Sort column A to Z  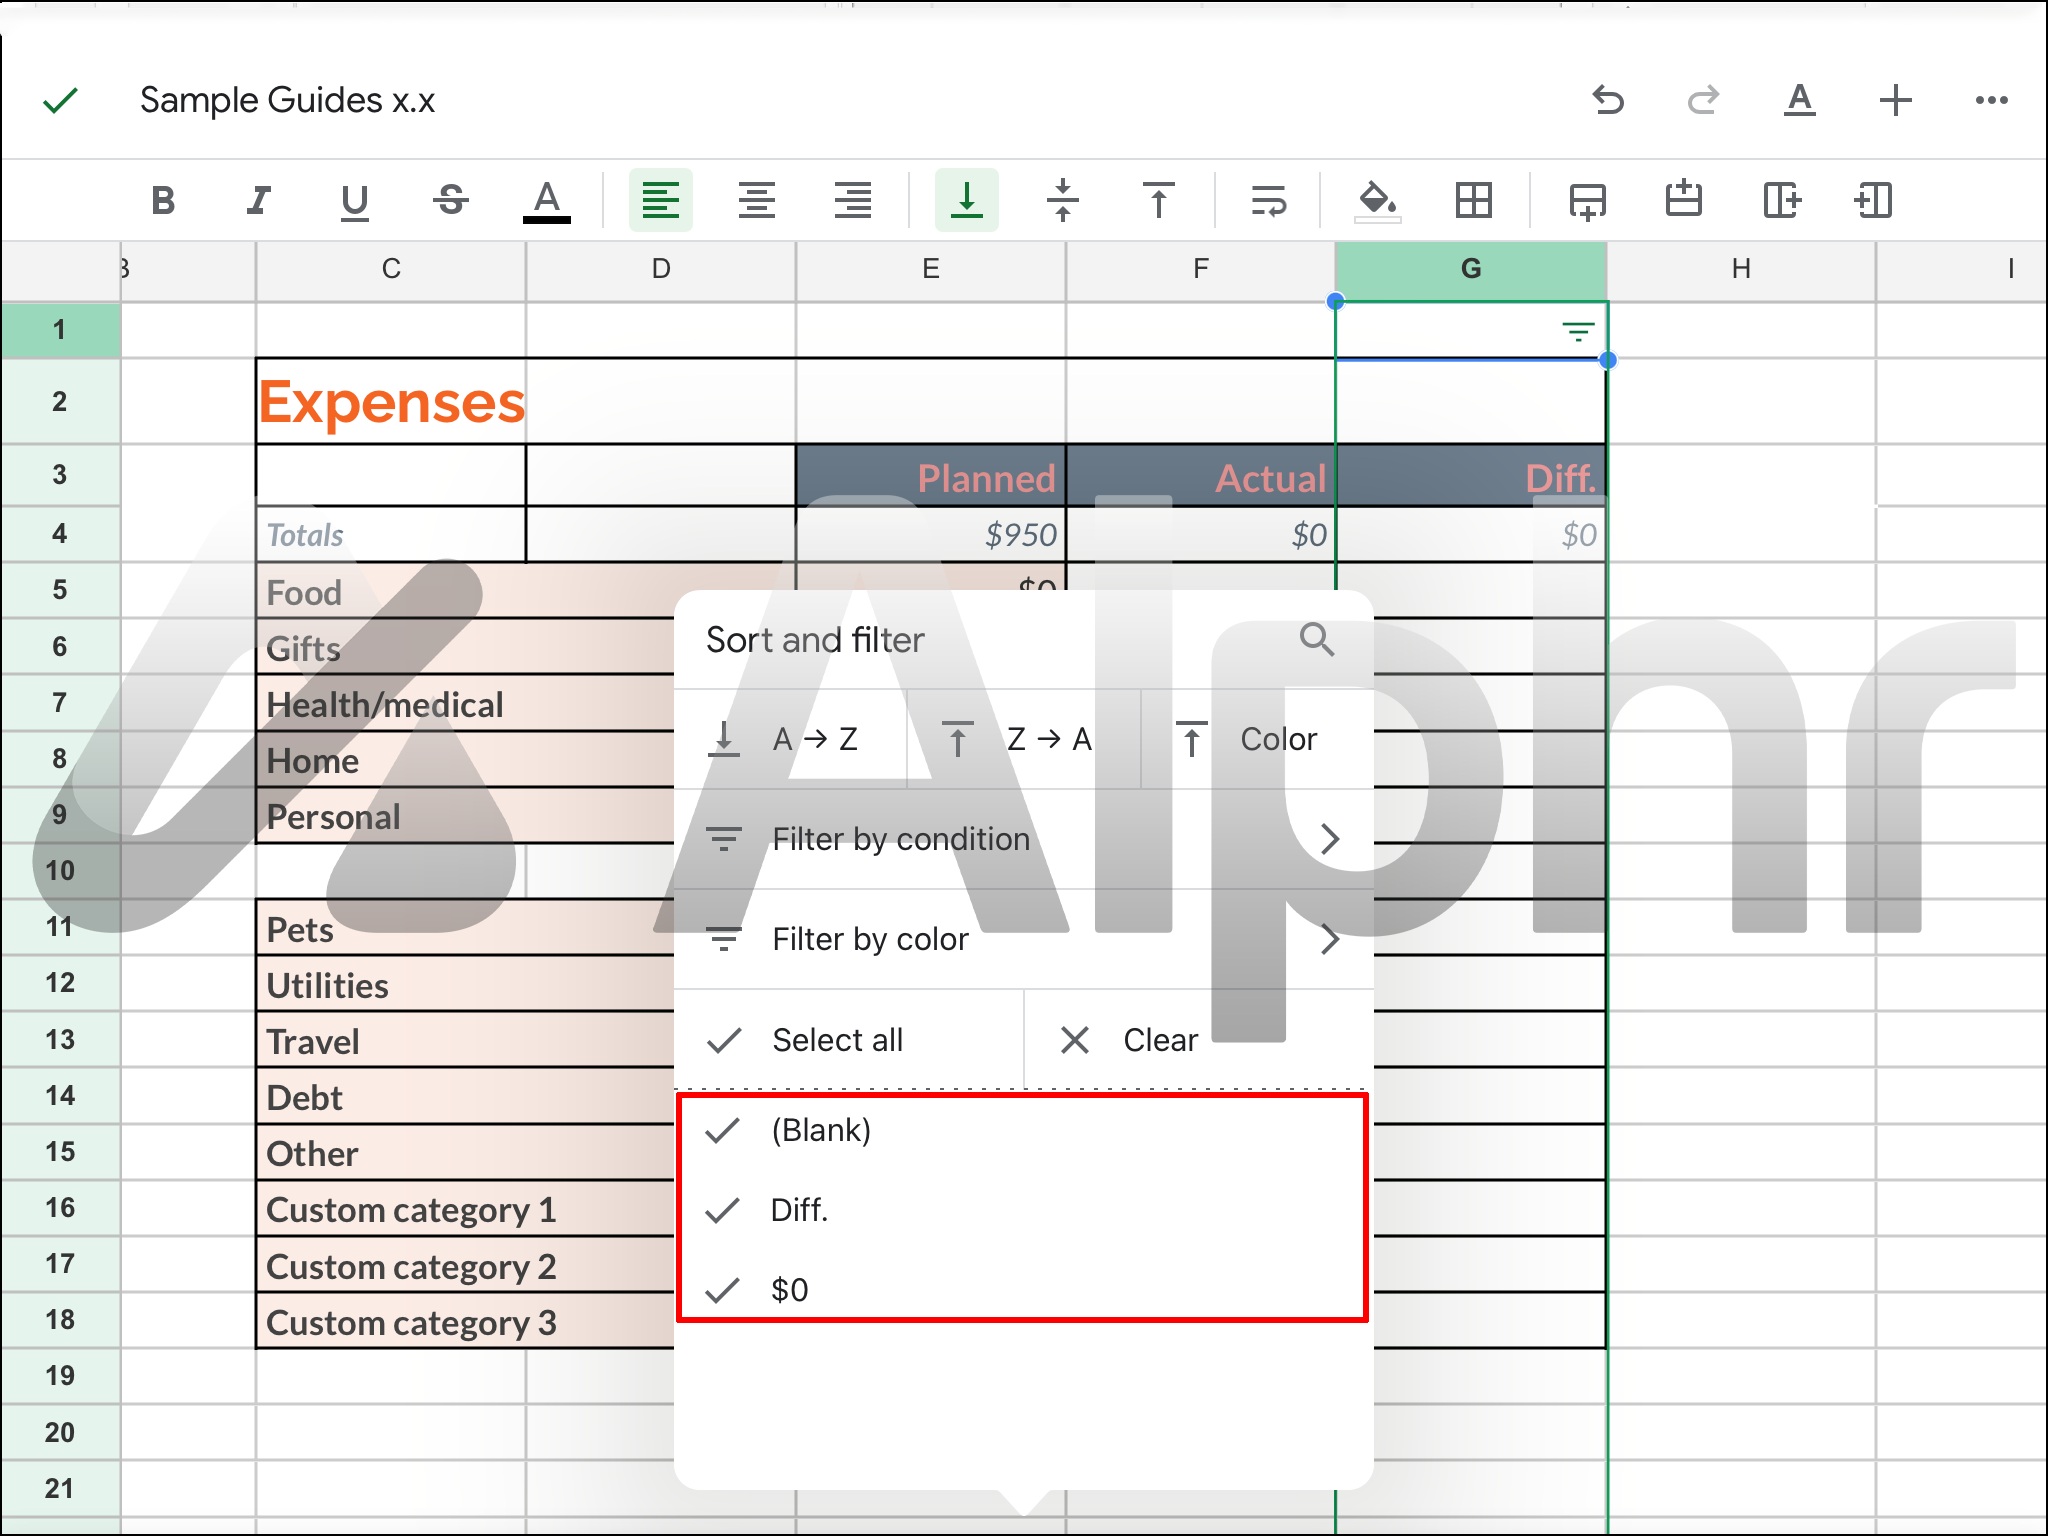[790, 740]
